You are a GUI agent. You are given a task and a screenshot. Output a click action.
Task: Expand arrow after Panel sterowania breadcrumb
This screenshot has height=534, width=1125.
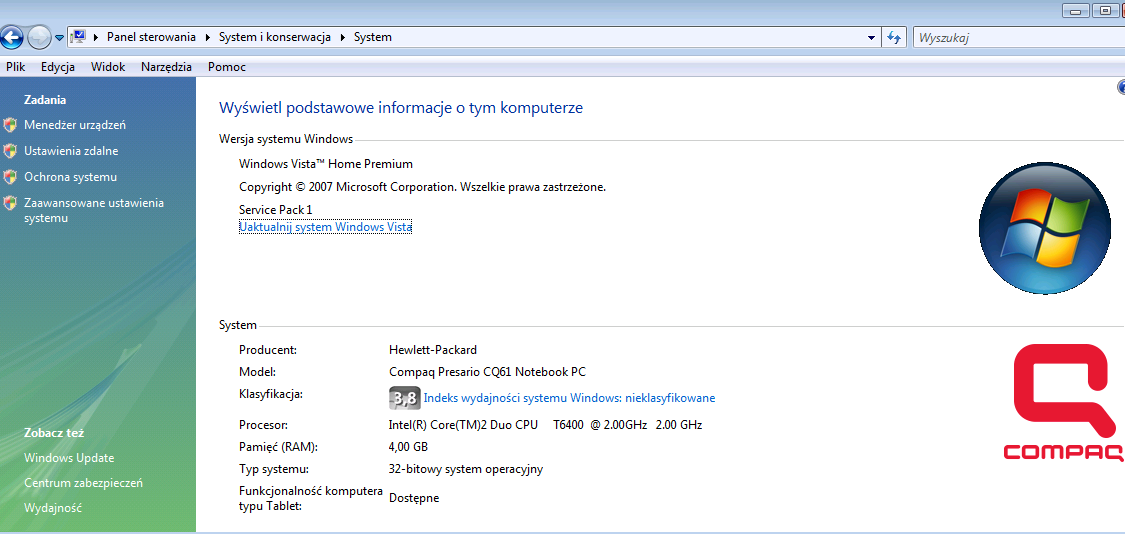click(x=208, y=37)
